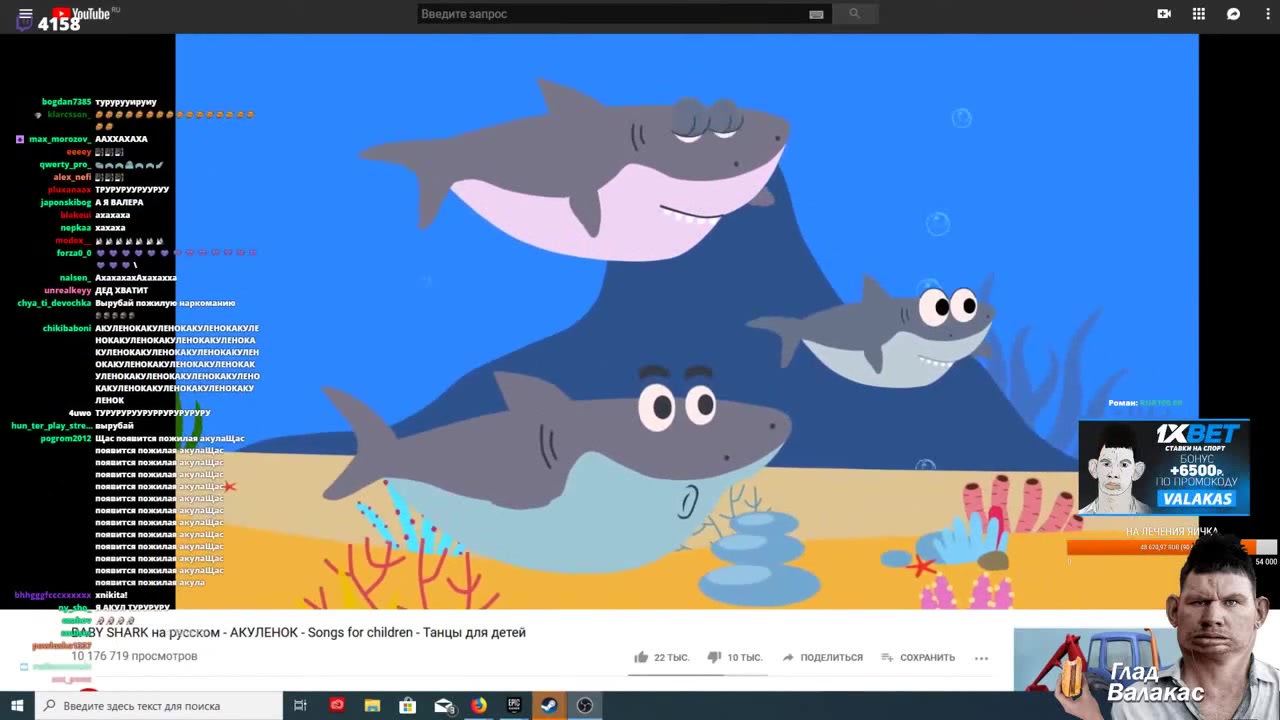Viewport: 1280px width, 720px height.
Task: Open YouTube messages bubble icon
Action: click(1234, 14)
